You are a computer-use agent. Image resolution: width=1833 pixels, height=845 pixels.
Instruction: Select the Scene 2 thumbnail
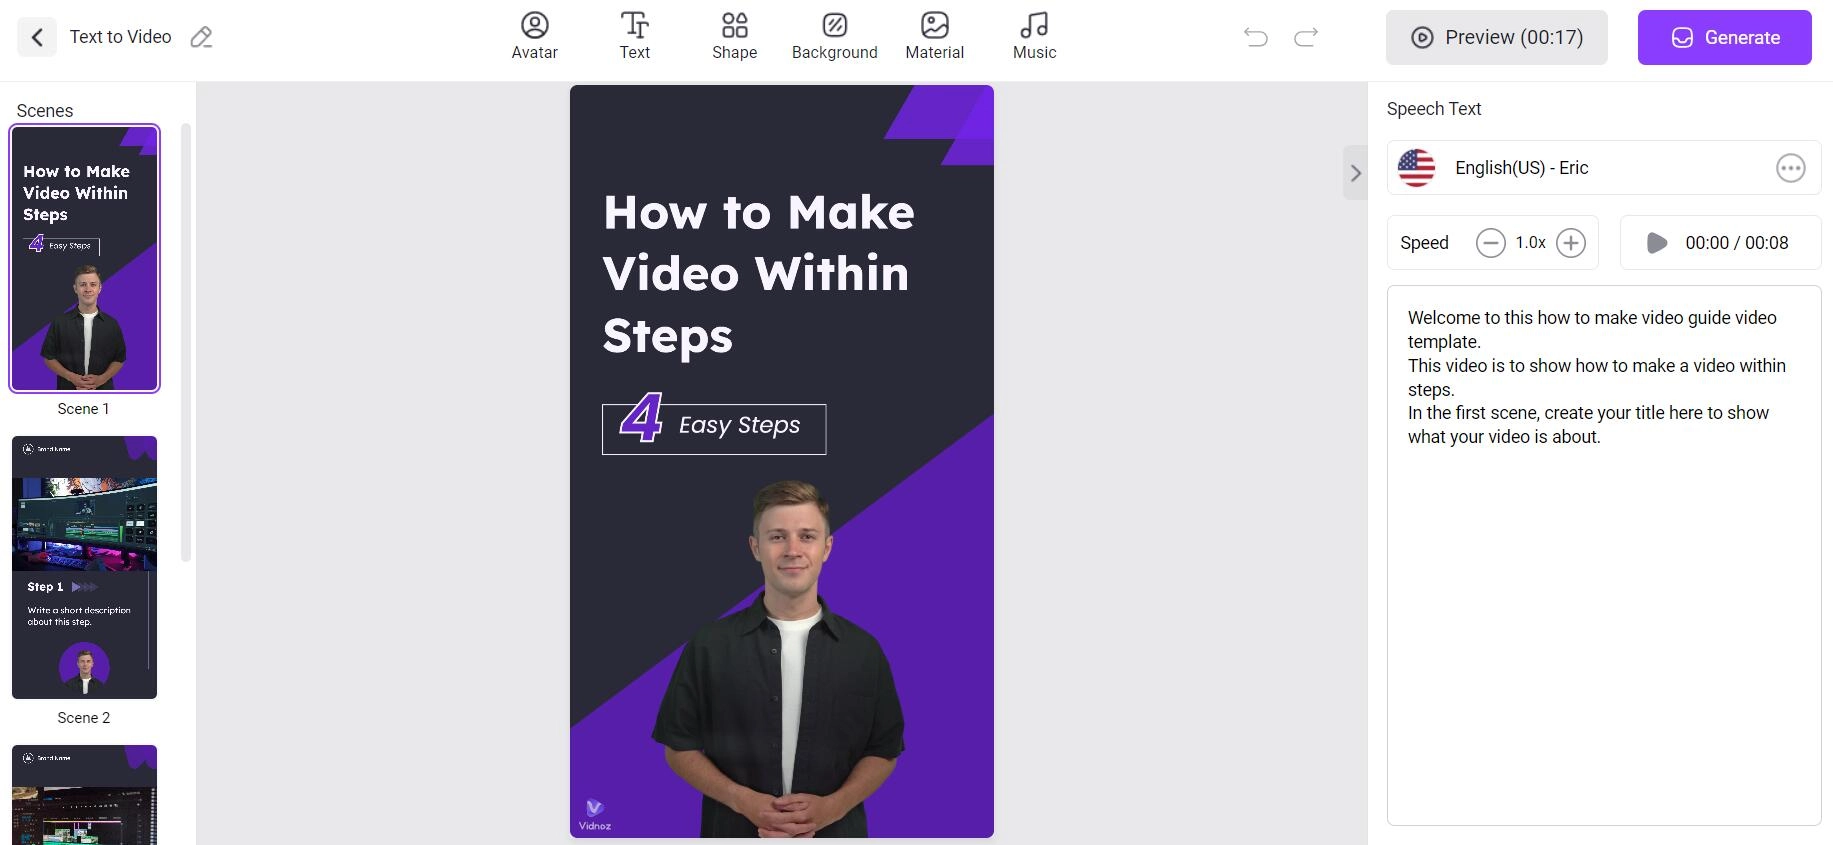pyautogui.click(x=84, y=567)
